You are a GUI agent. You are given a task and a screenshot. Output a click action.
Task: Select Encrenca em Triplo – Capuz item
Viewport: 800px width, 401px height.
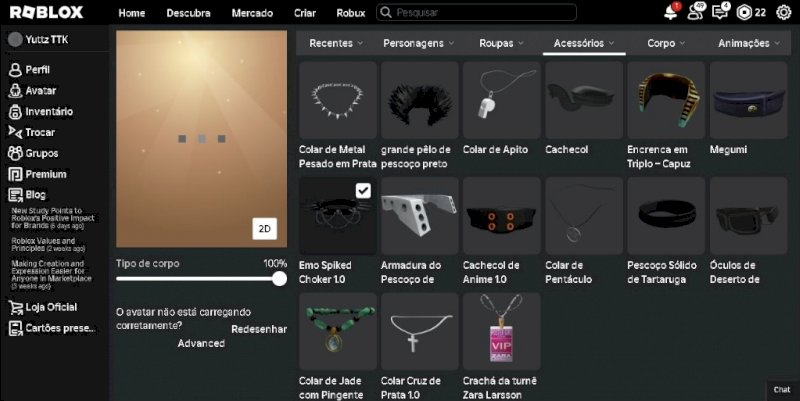click(666, 100)
